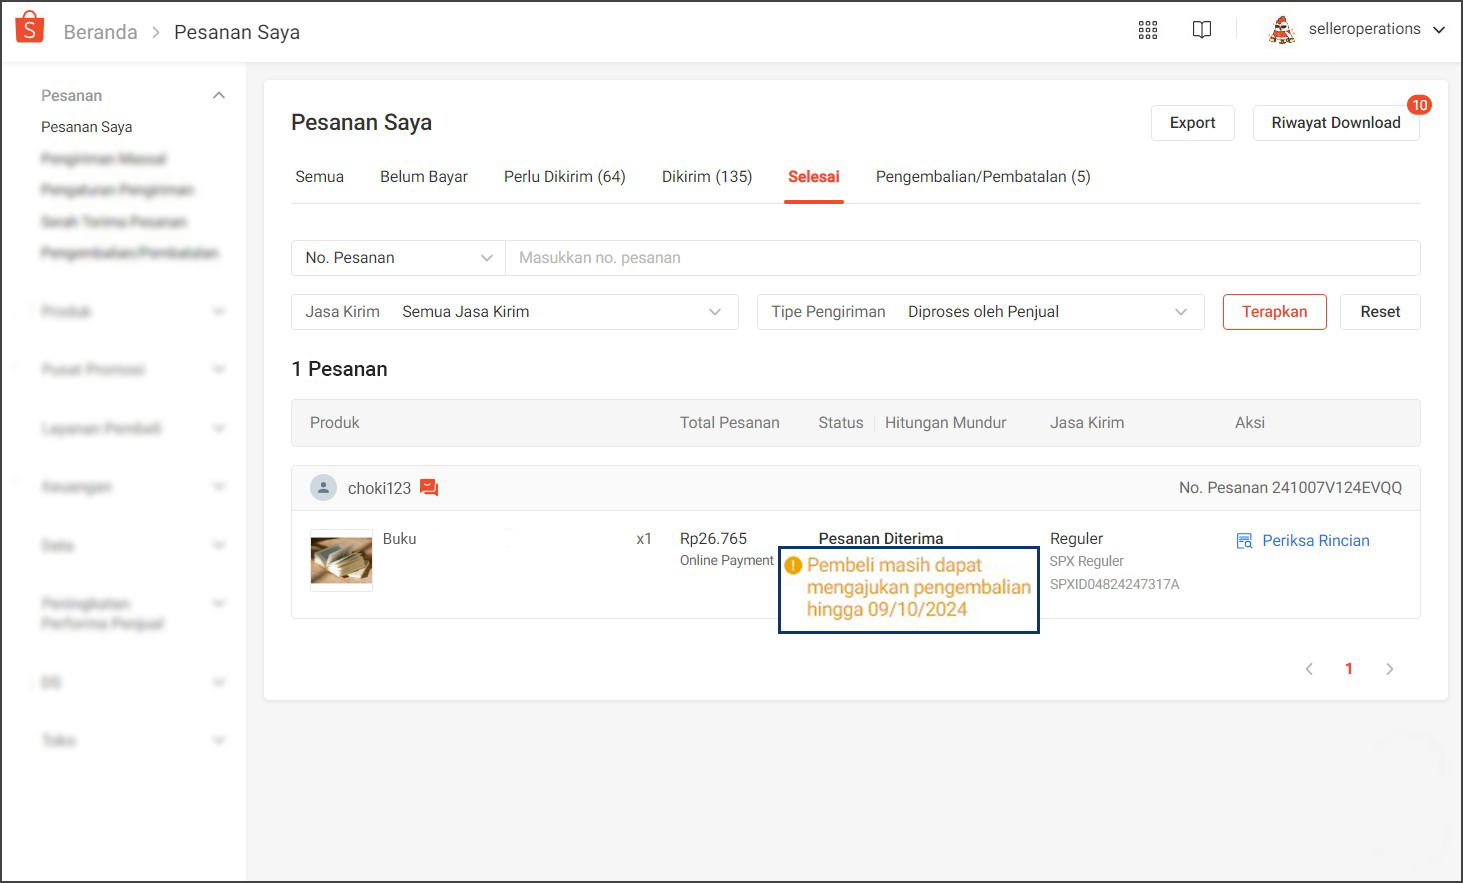The height and width of the screenshot is (883, 1463).
Task: Click the Shopee logo icon
Action: (x=30, y=28)
